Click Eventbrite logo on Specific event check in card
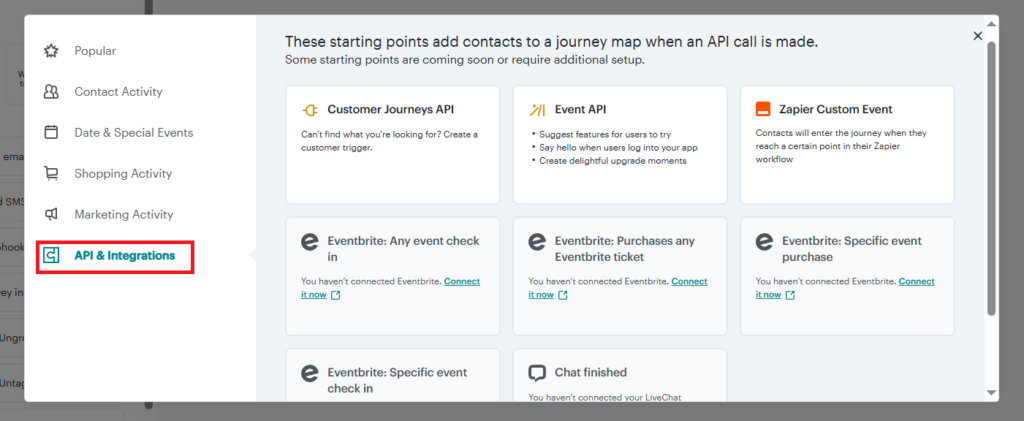 coord(310,373)
